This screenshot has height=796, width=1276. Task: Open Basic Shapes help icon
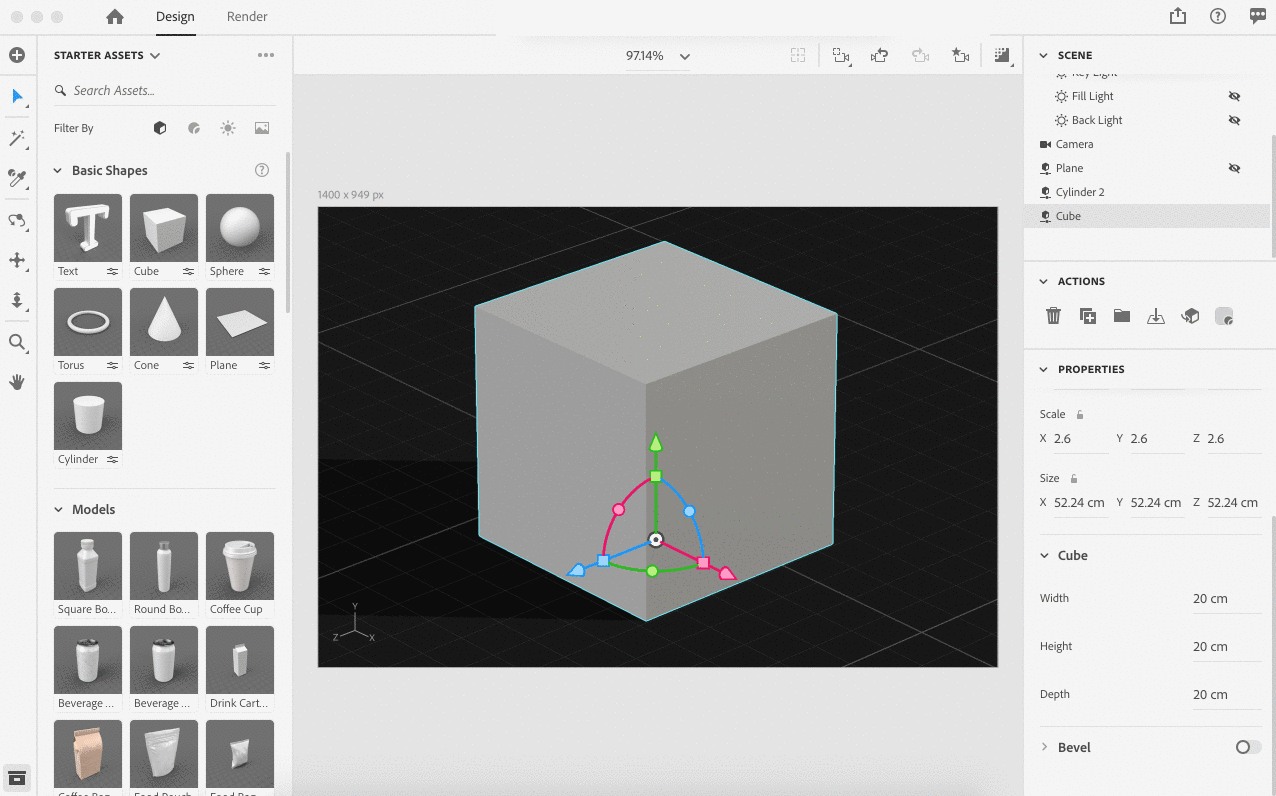262,170
